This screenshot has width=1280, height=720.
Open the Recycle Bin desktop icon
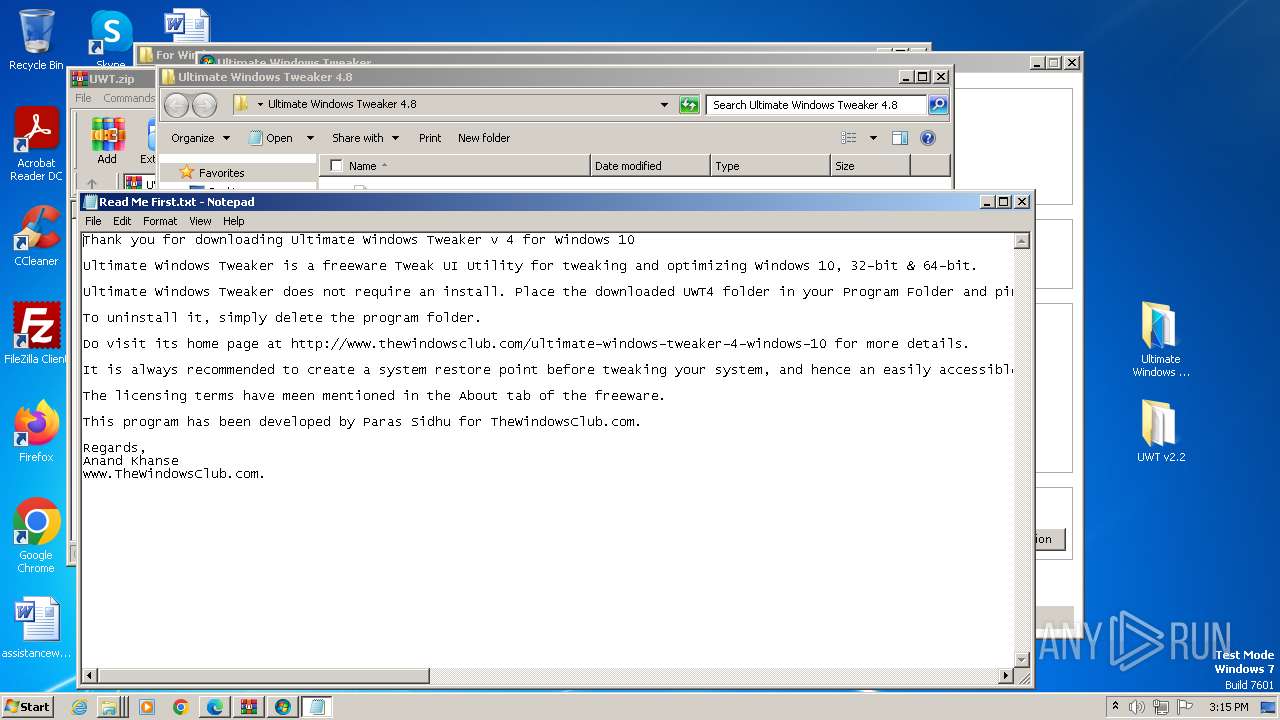(36, 40)
